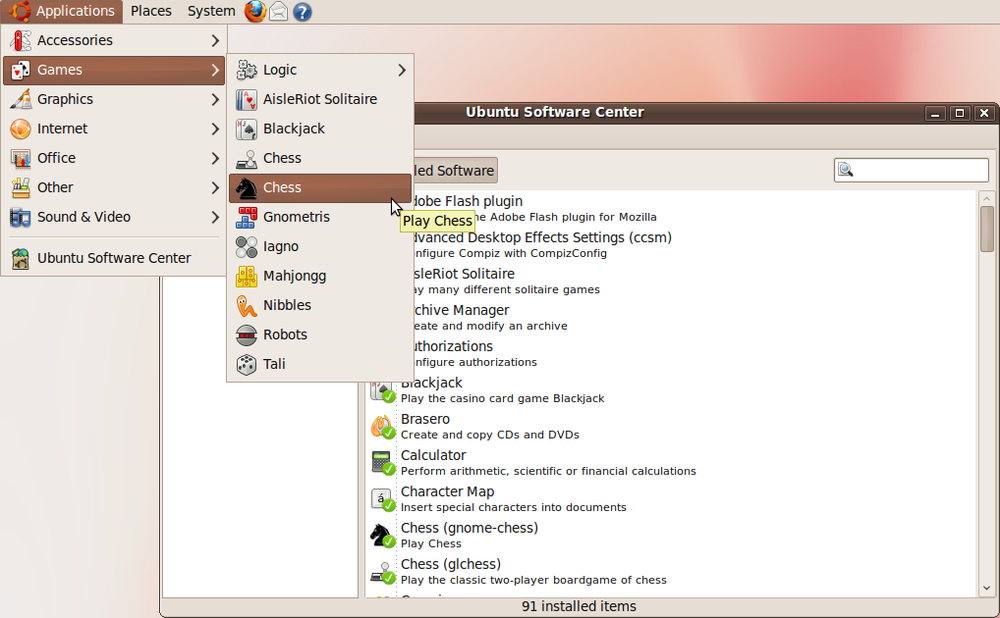The height and width of the screenshot is (618, 1000).
Task: Click the Office chart icon
Action: (20, 158)
